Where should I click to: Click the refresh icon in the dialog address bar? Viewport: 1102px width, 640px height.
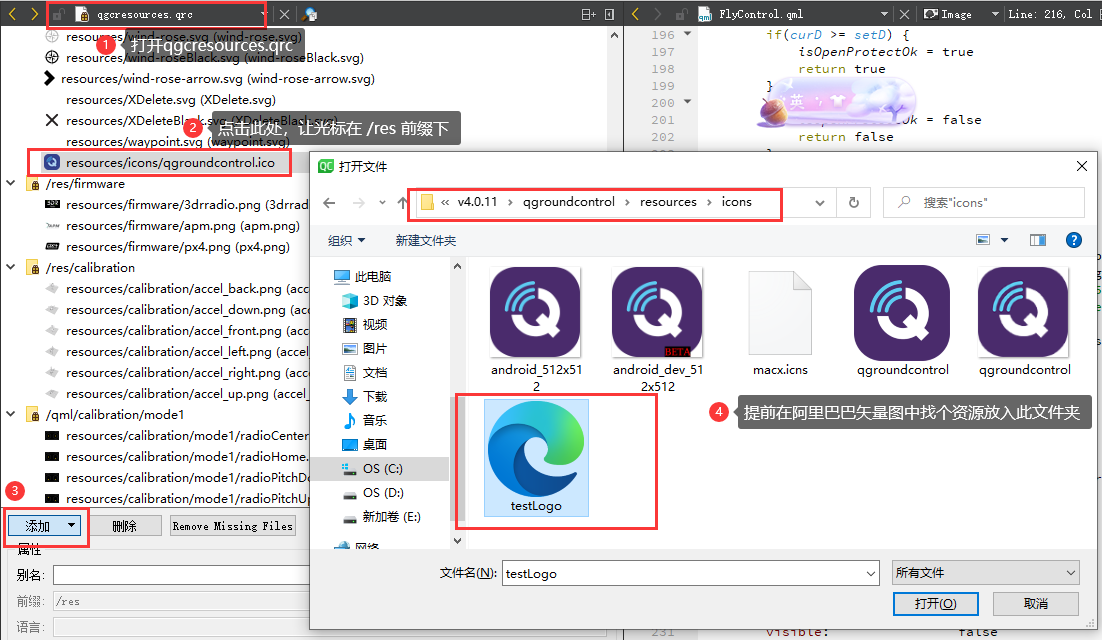[x=853, y=203]
